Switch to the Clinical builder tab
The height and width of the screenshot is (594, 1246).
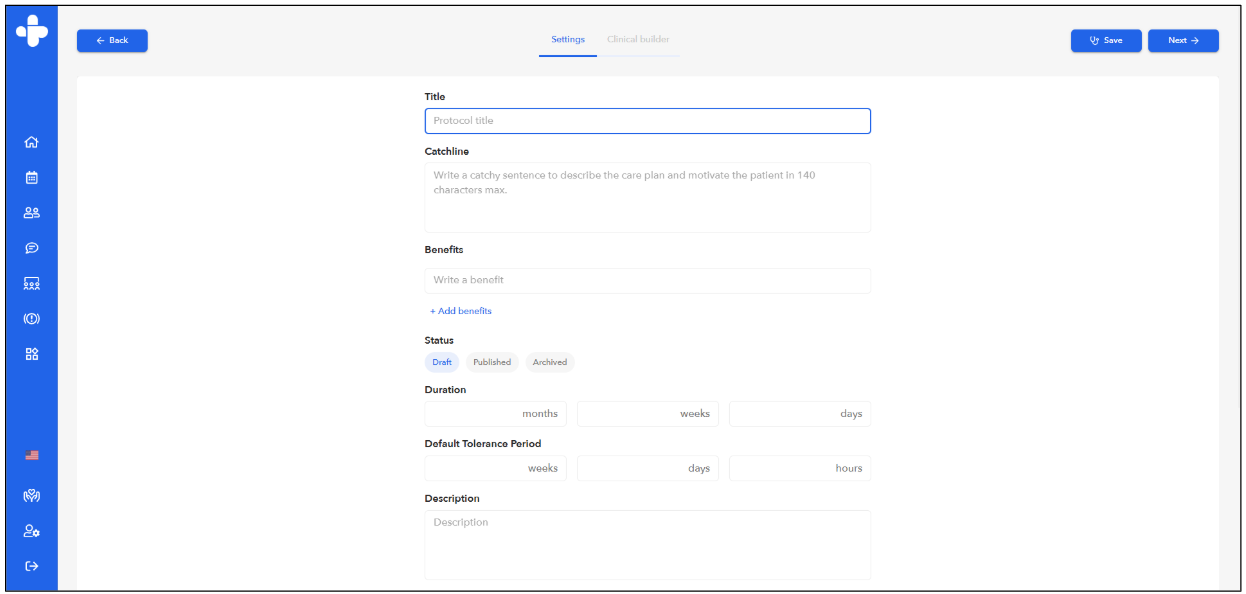click(638, 40)
